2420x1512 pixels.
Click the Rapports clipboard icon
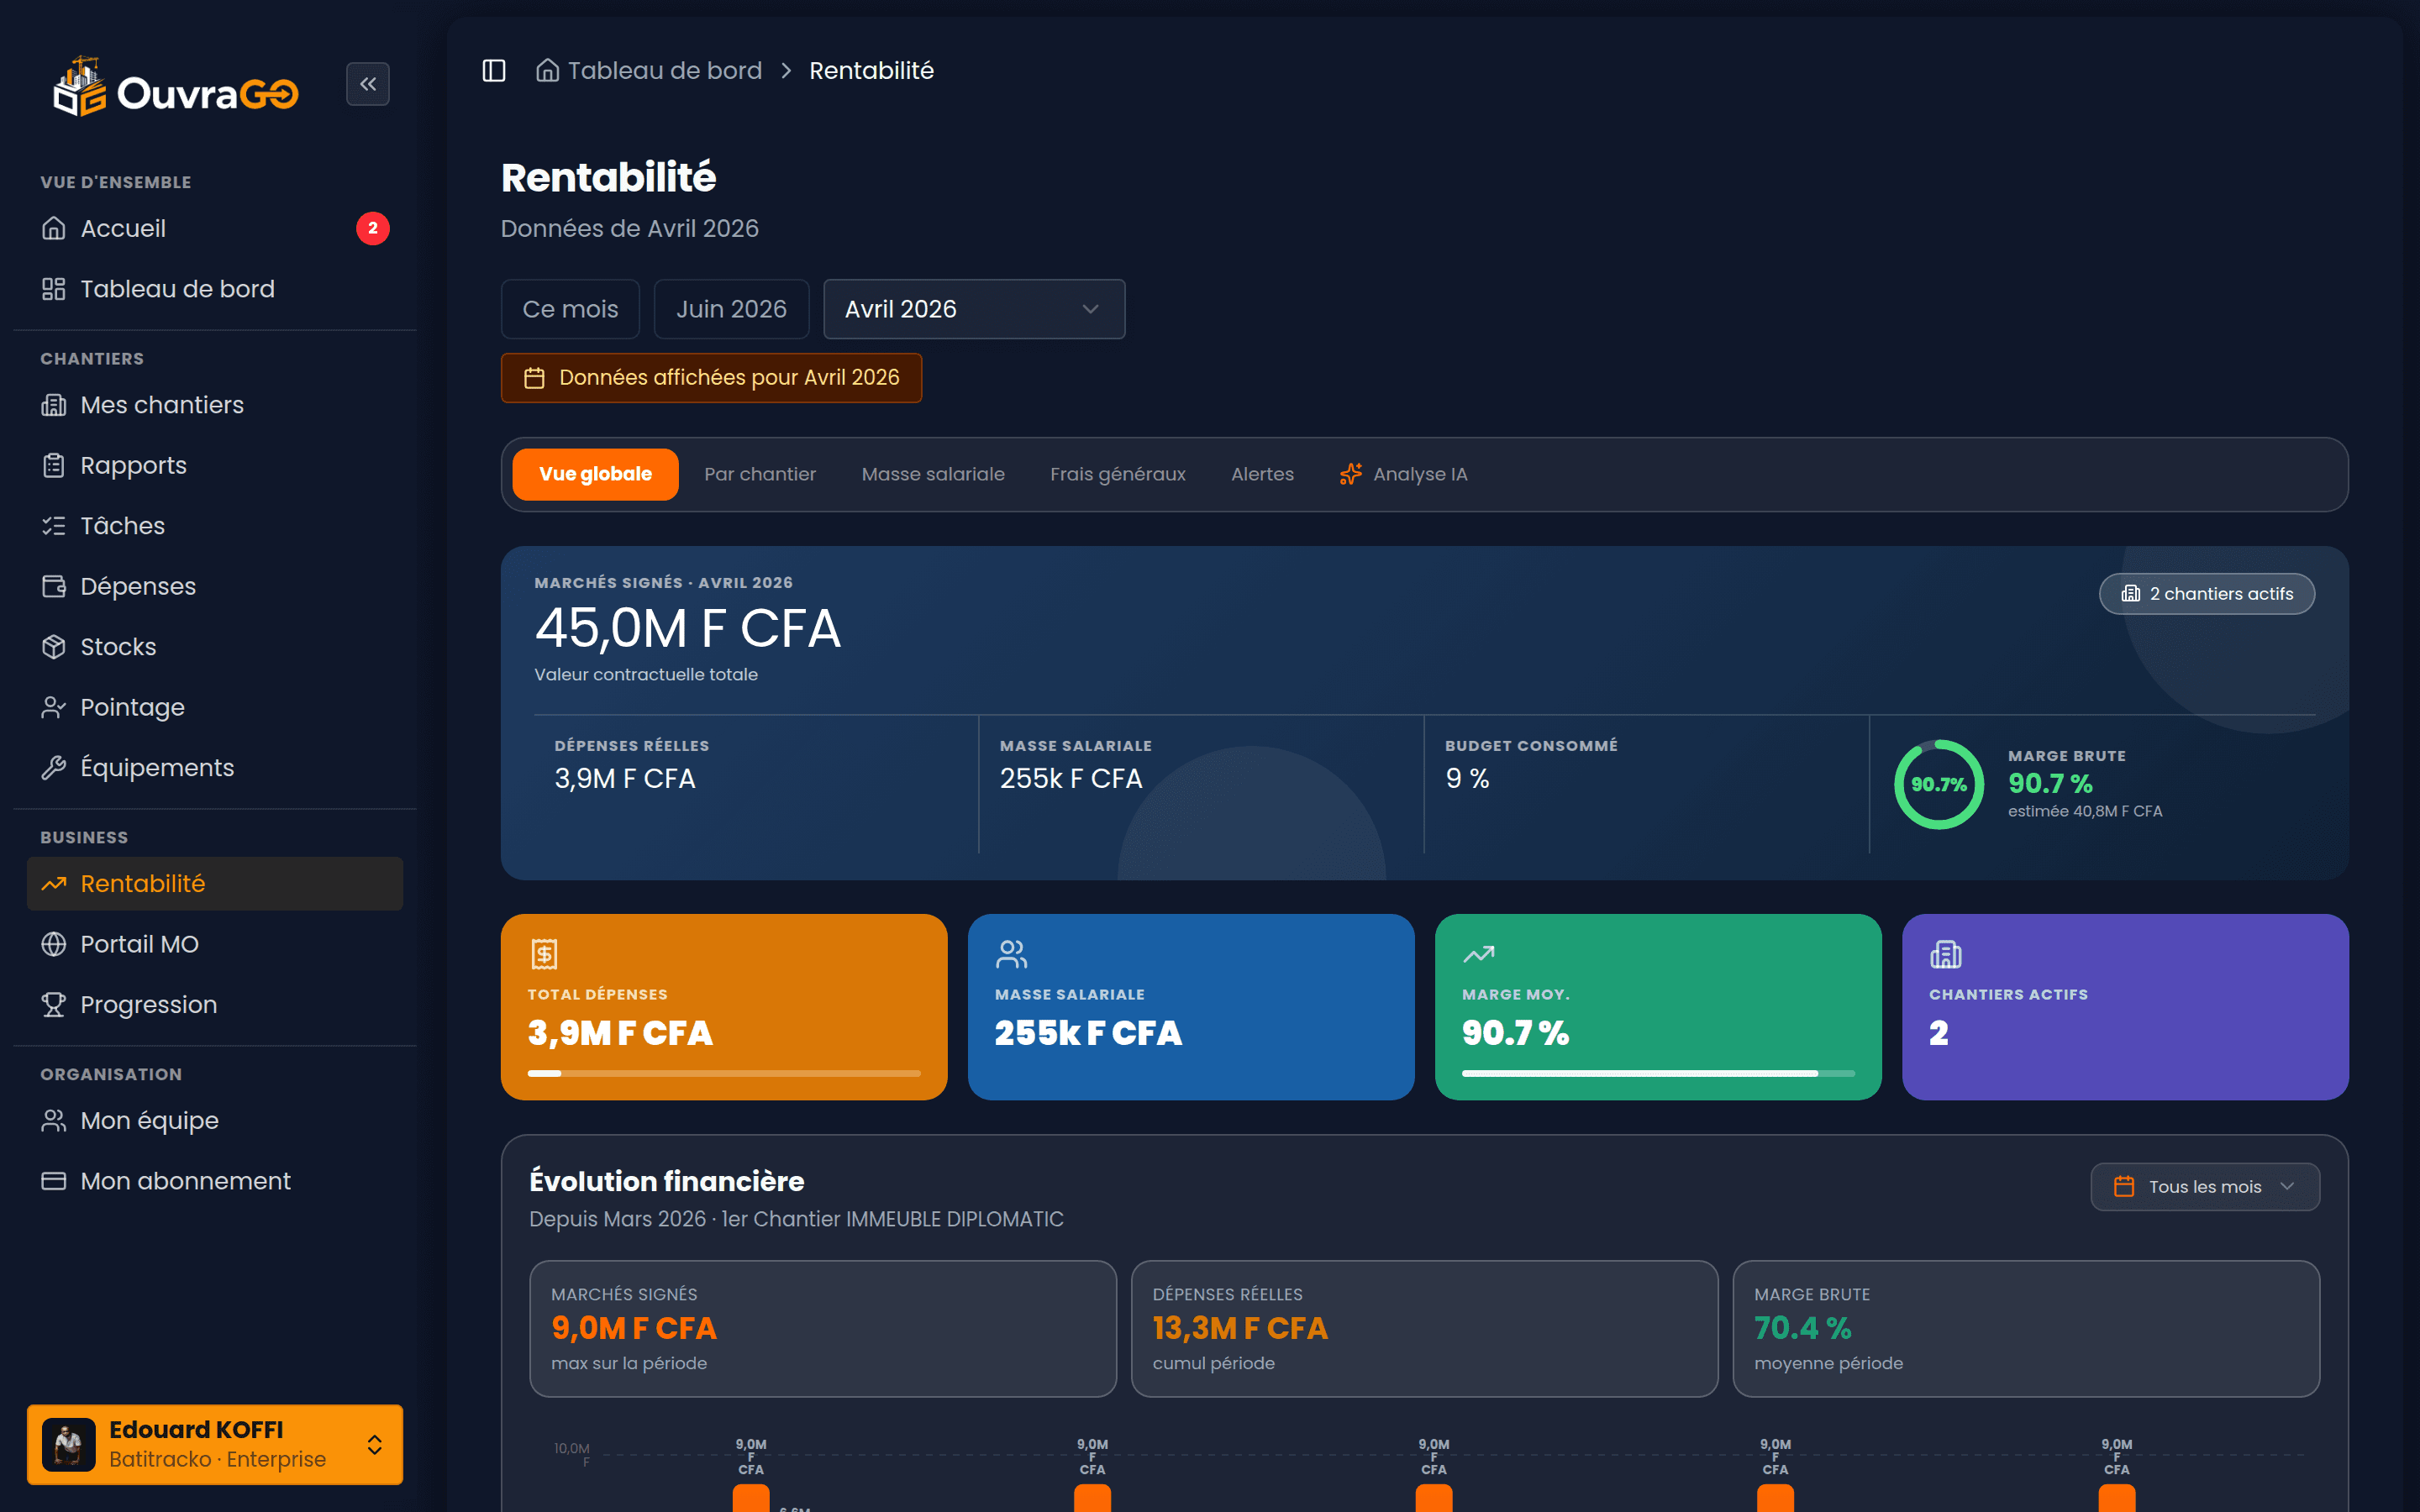54,466
